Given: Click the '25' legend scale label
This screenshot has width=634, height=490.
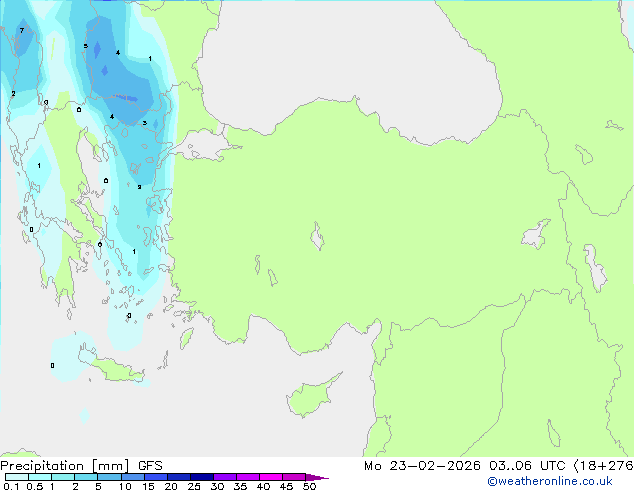Looking at the screenshot, I should pyautogui.click(x=194, y=486).
